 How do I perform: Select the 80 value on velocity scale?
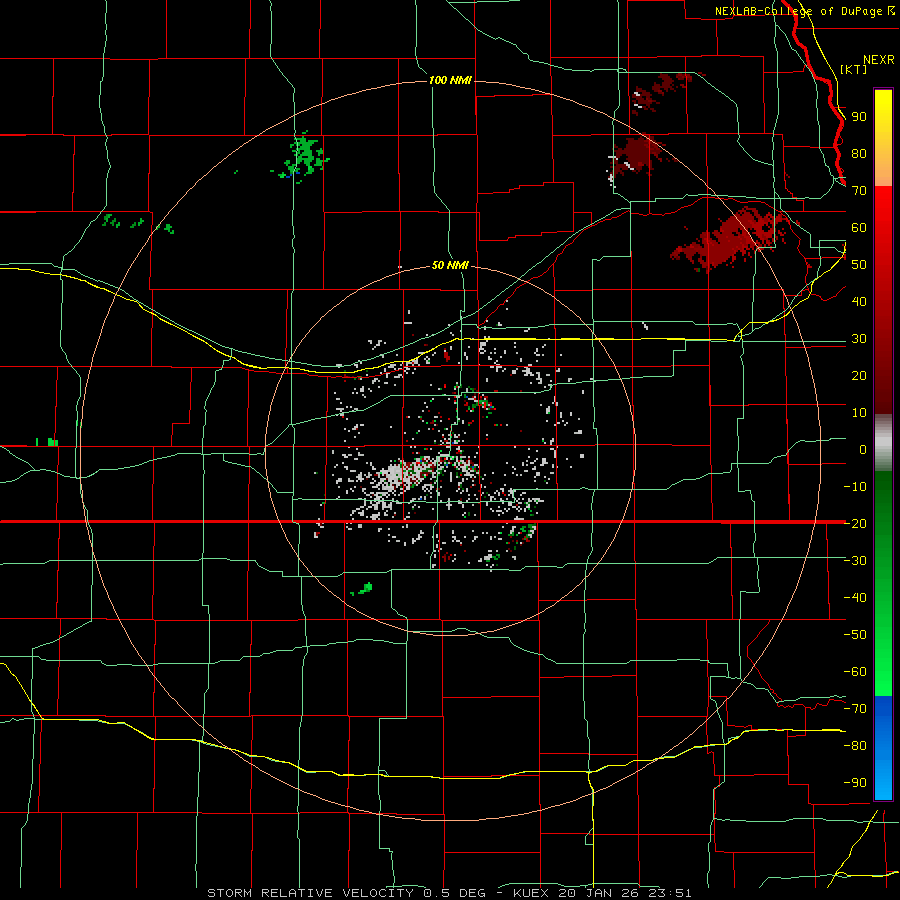[859, 153]
